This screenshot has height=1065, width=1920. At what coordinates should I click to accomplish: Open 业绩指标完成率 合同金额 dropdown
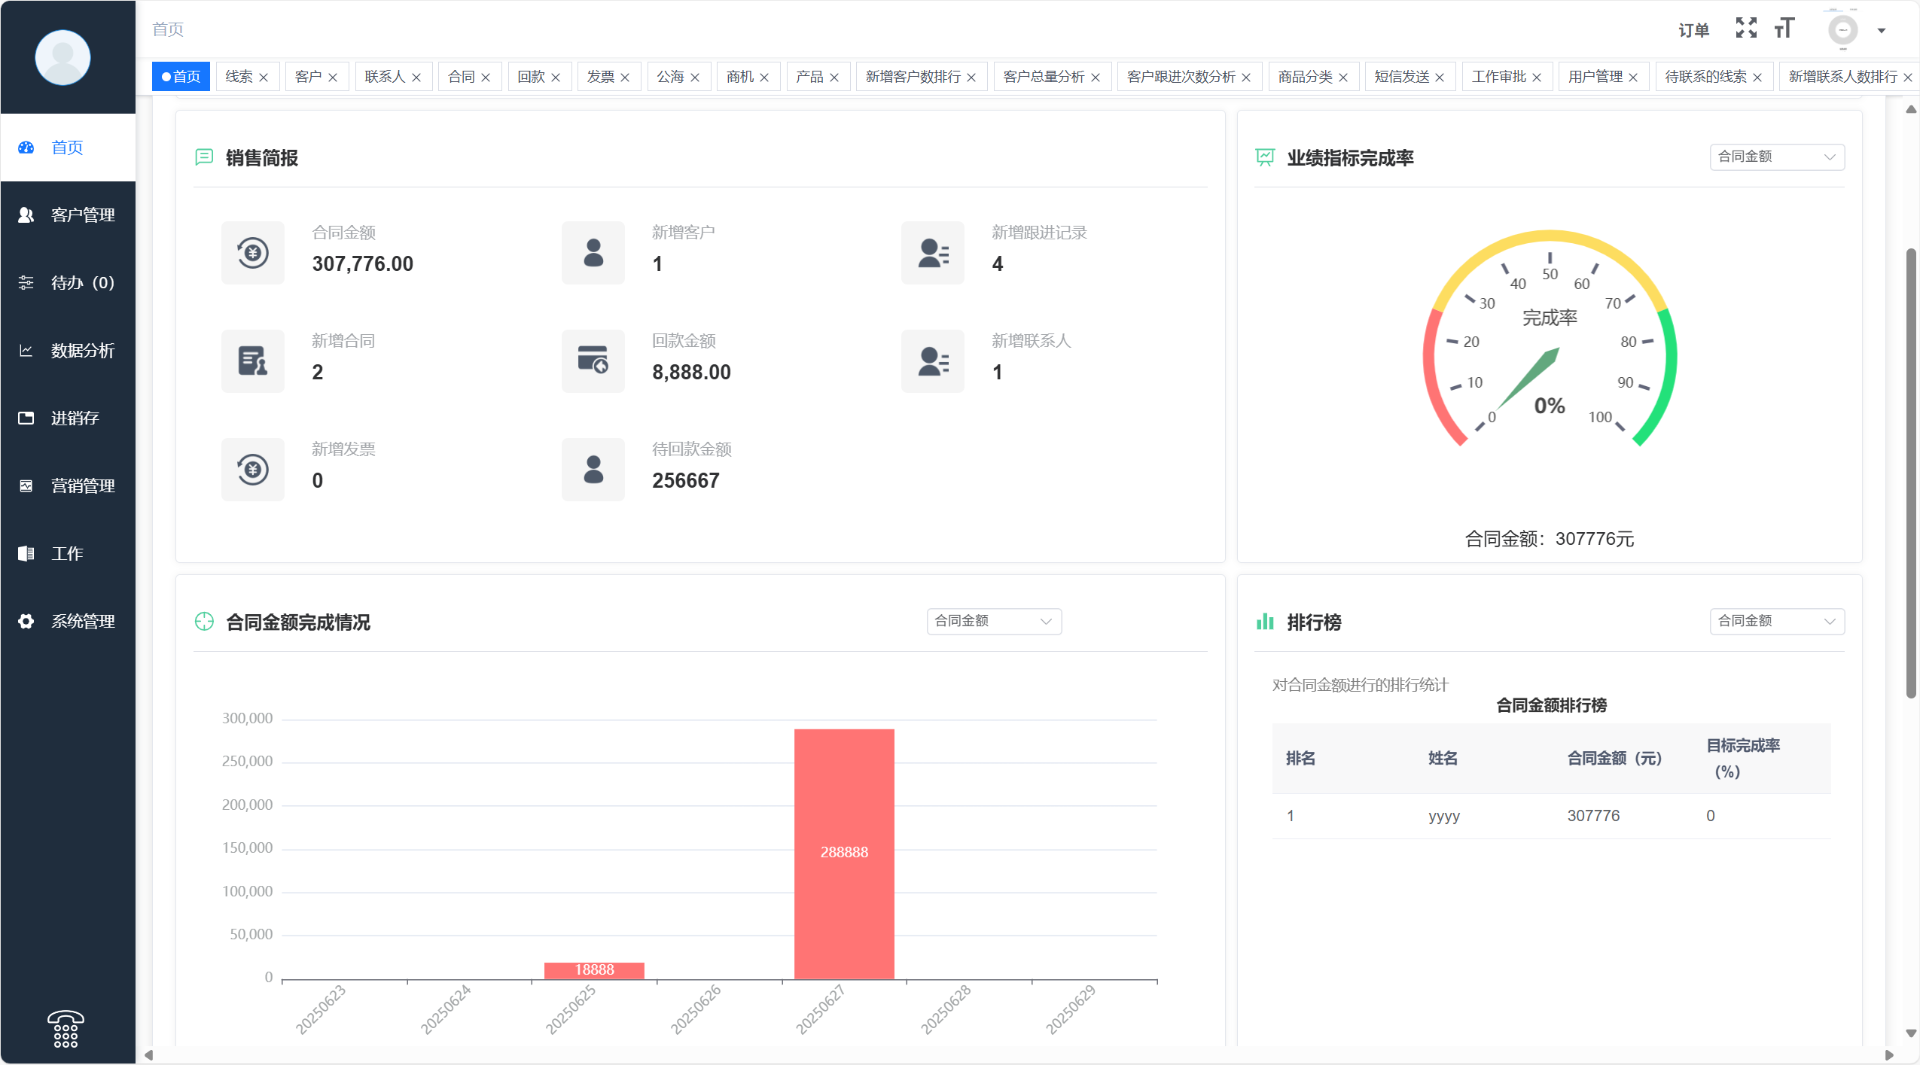click(1776, 157)
